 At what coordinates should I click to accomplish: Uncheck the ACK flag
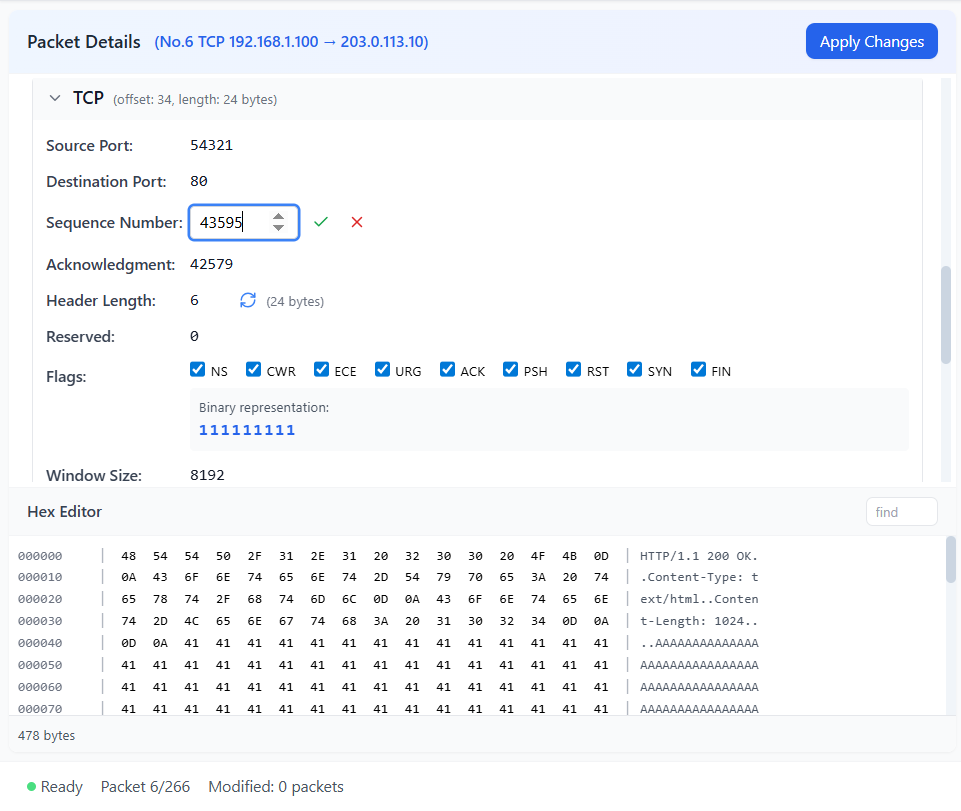pos(447,369)
